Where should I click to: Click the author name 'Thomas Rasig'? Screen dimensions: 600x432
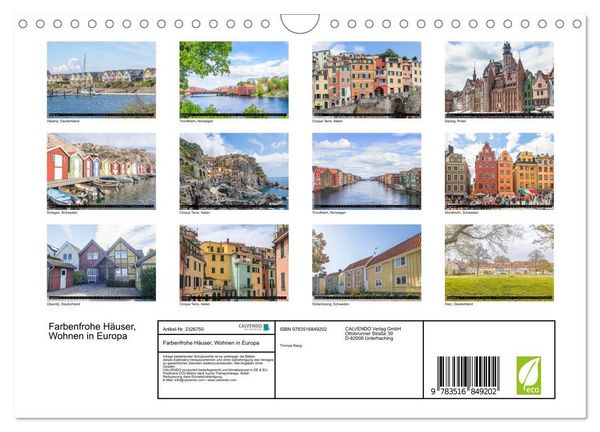(x=290, y=346)
